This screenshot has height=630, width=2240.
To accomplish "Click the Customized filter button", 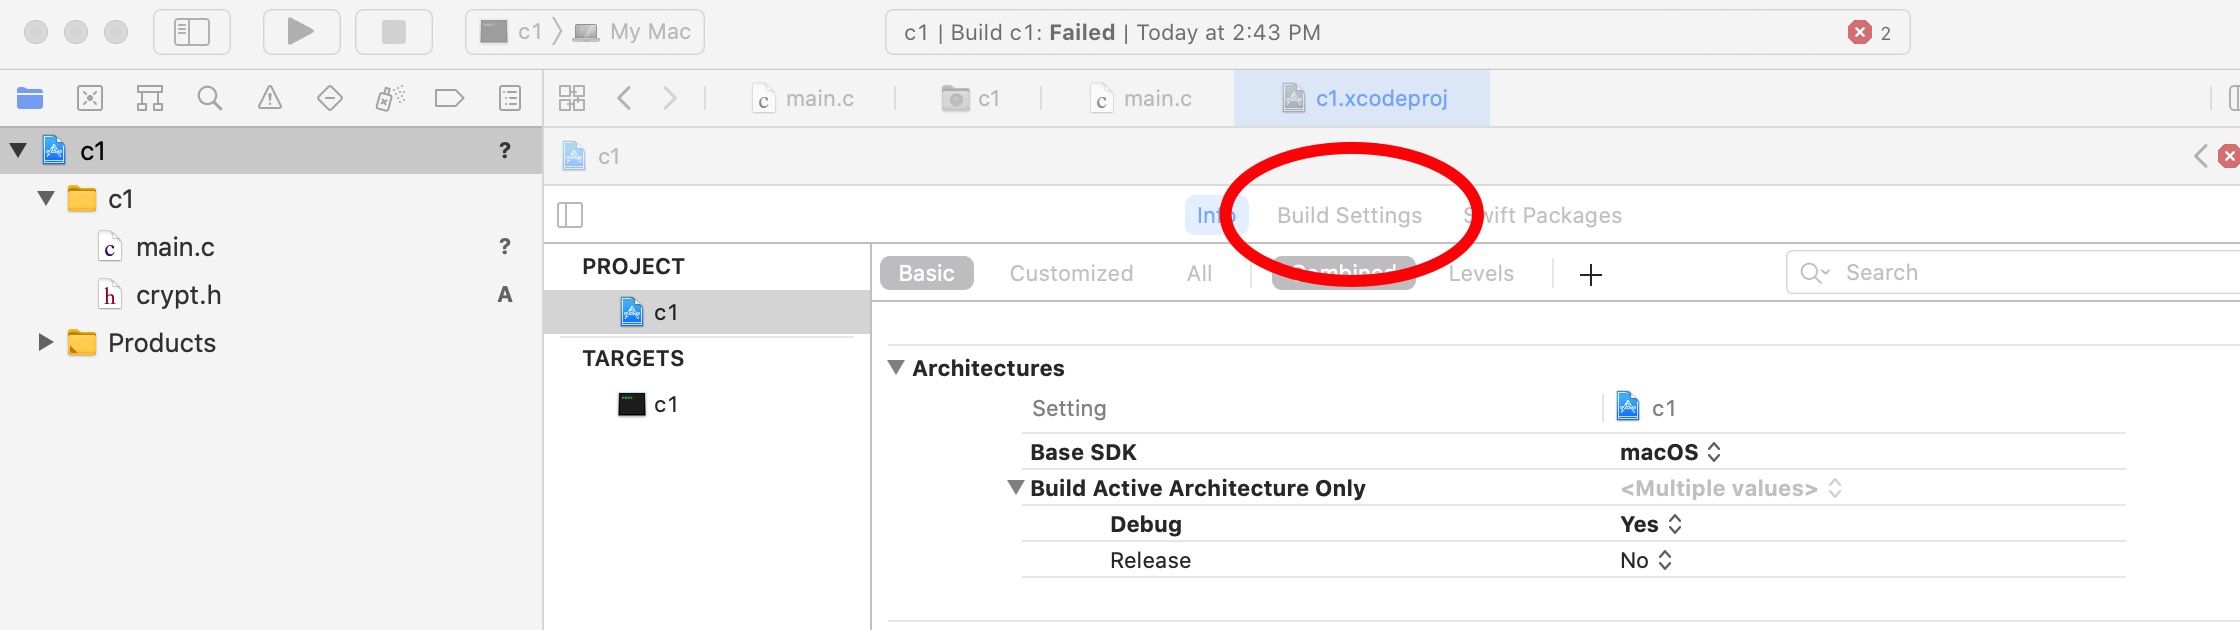I will point(1071,273).
